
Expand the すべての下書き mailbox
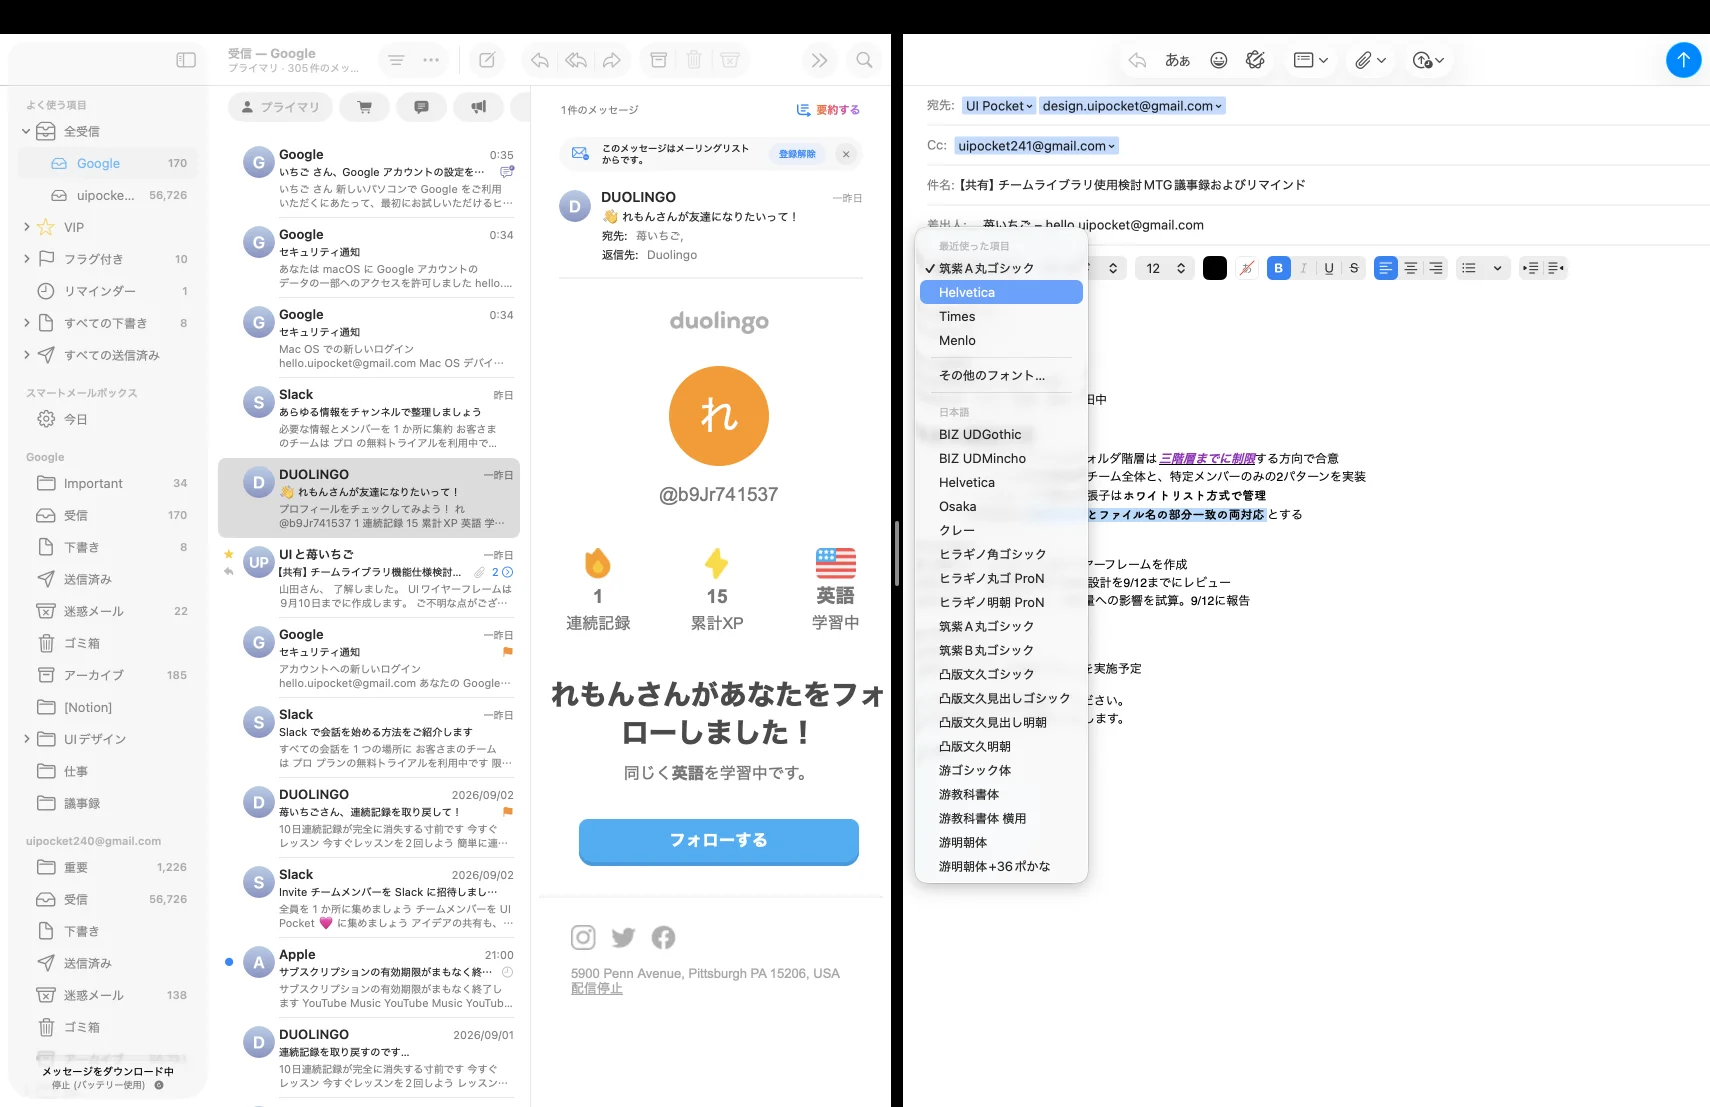coord(26,323)
